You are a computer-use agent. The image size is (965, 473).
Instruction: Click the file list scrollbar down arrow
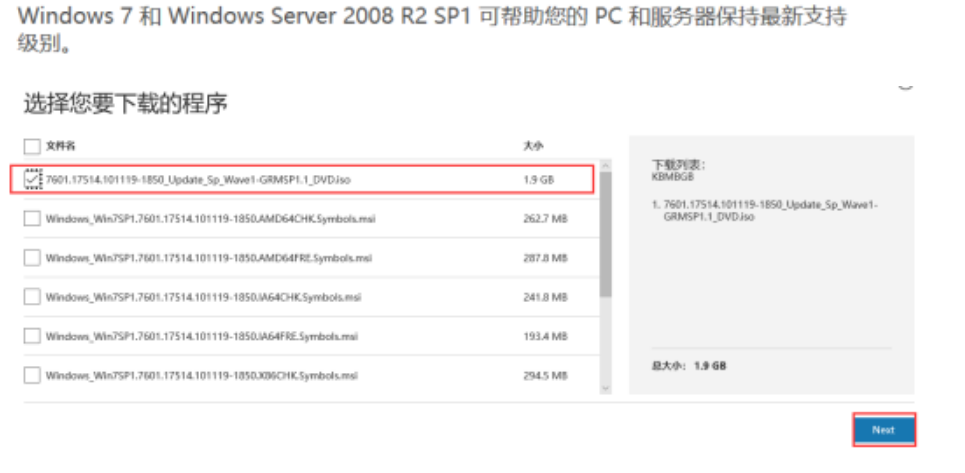[x=605, y=387]
